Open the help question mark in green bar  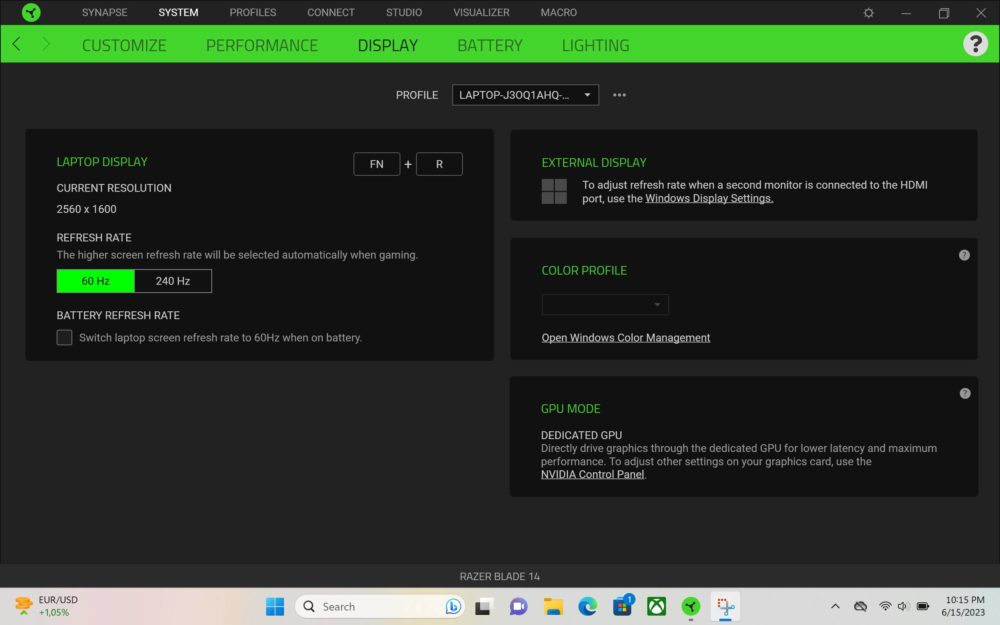975,44
